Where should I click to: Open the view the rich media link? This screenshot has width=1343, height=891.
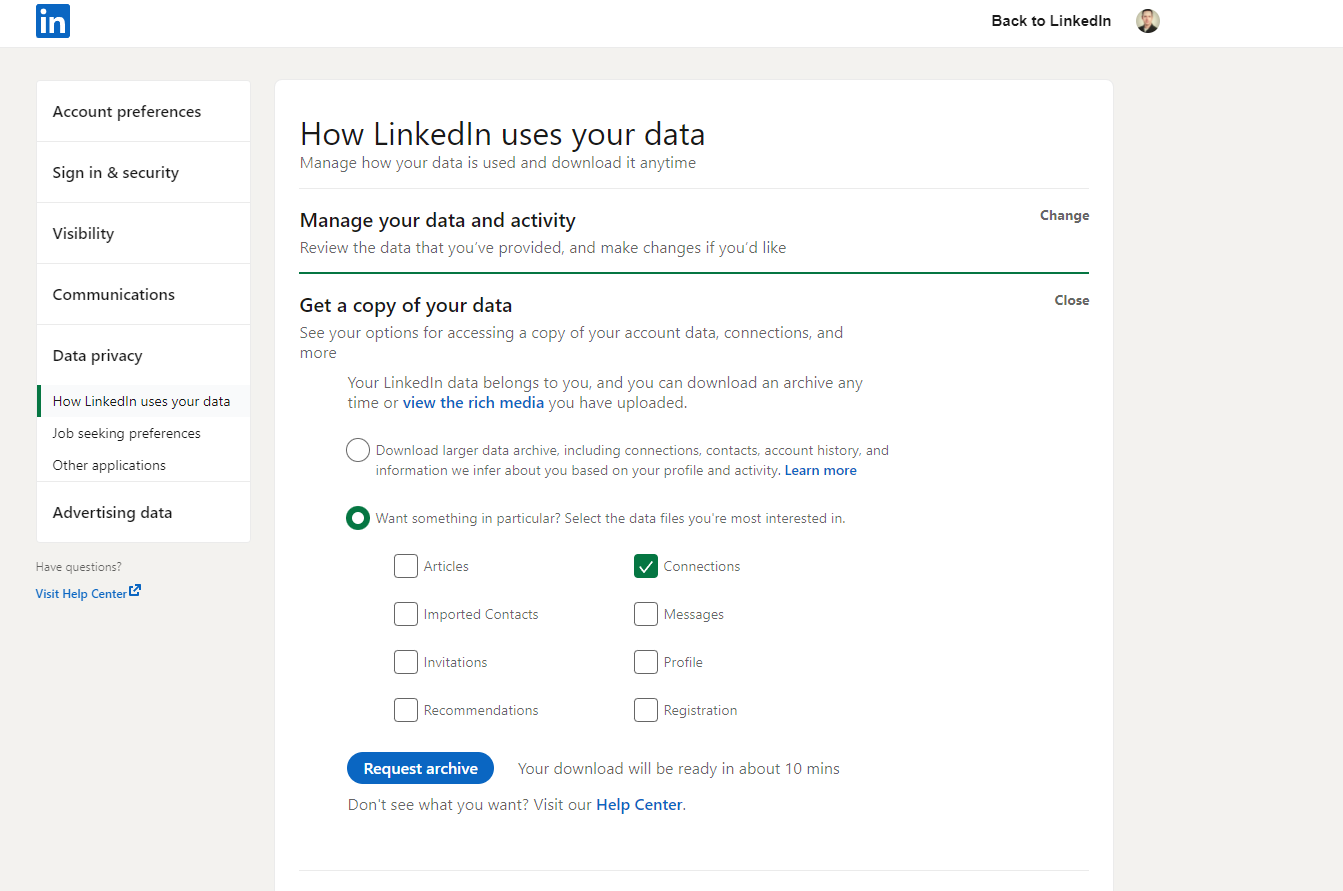pos(473,402)
